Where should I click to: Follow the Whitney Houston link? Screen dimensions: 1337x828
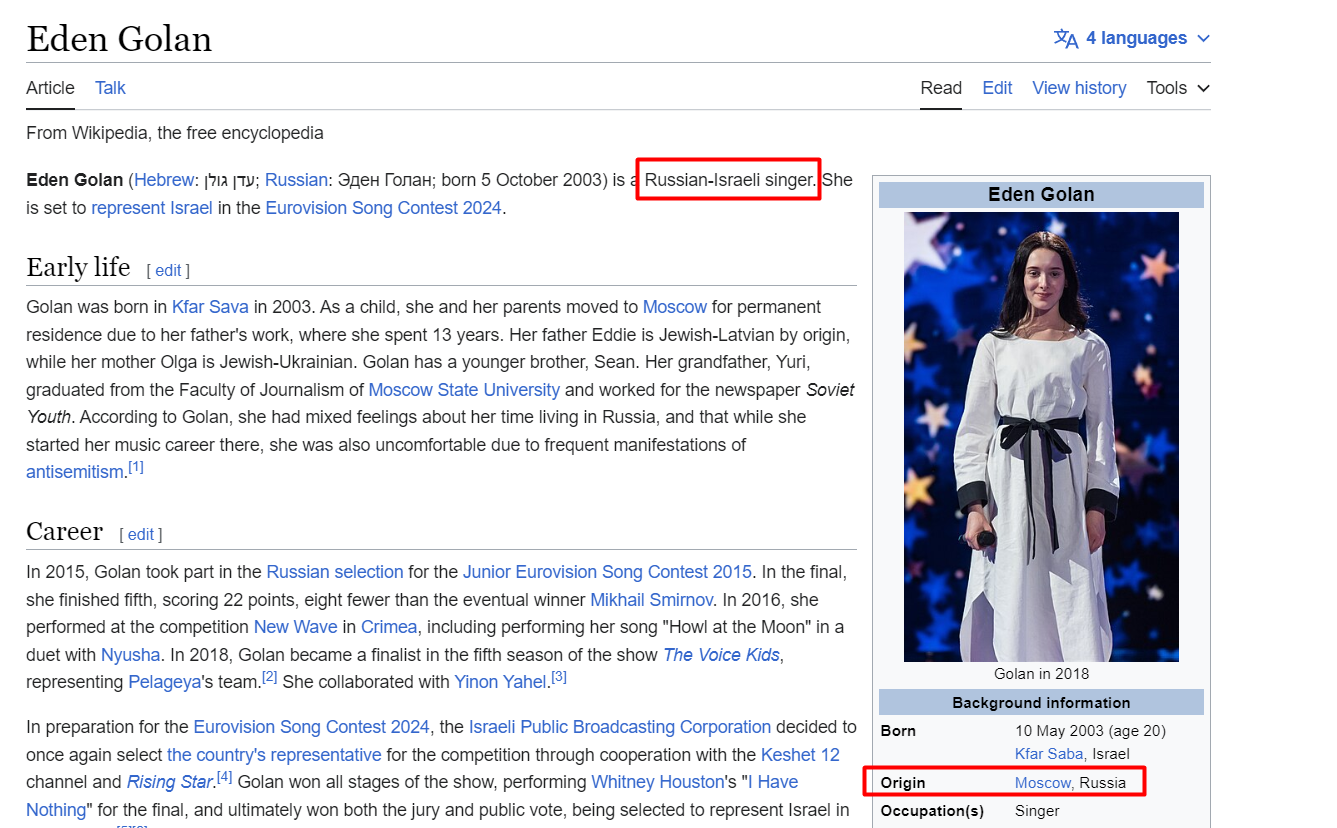(656, 782)
